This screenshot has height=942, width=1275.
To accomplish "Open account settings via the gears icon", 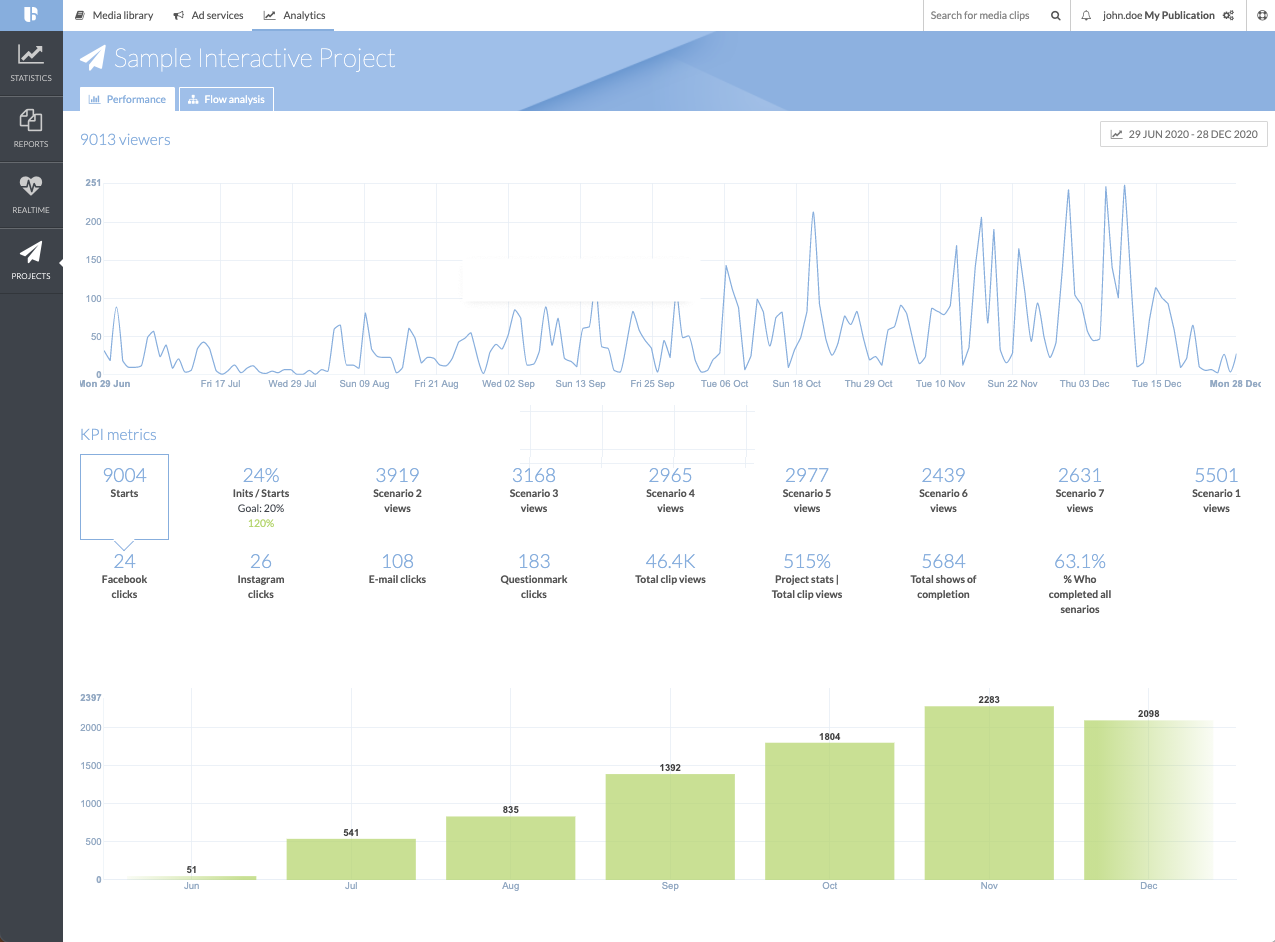I will (1229, 15).
